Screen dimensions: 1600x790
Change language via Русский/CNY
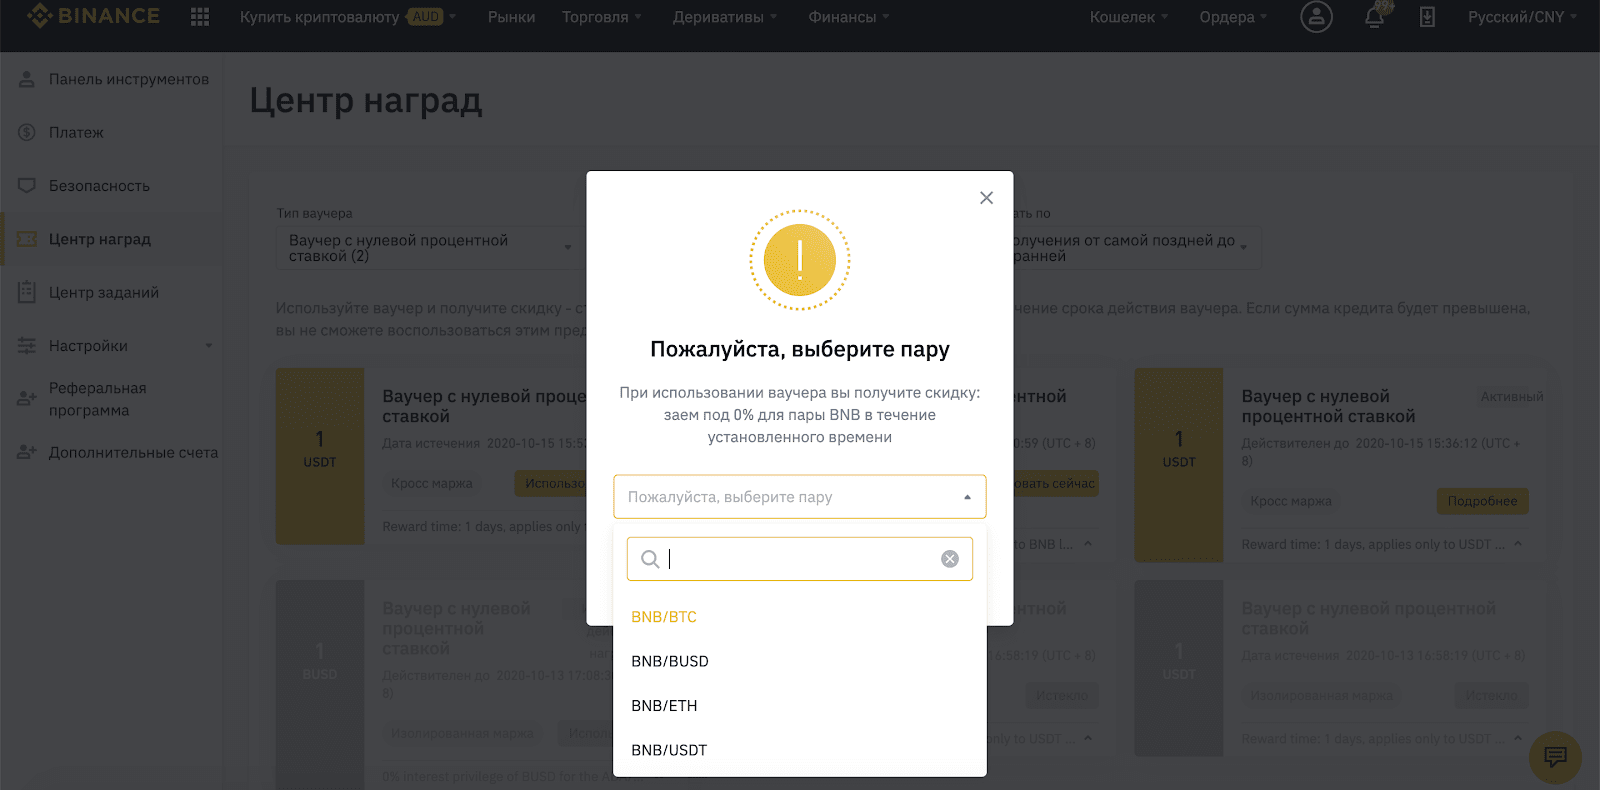(1522, 17)
